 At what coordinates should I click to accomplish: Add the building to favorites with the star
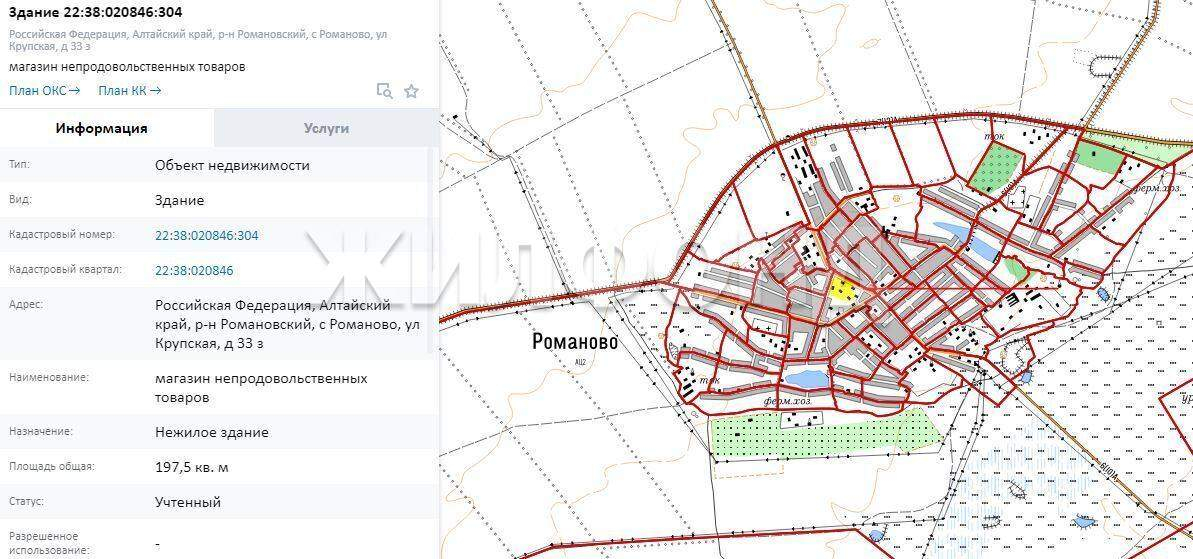click(x=411, y=91)
